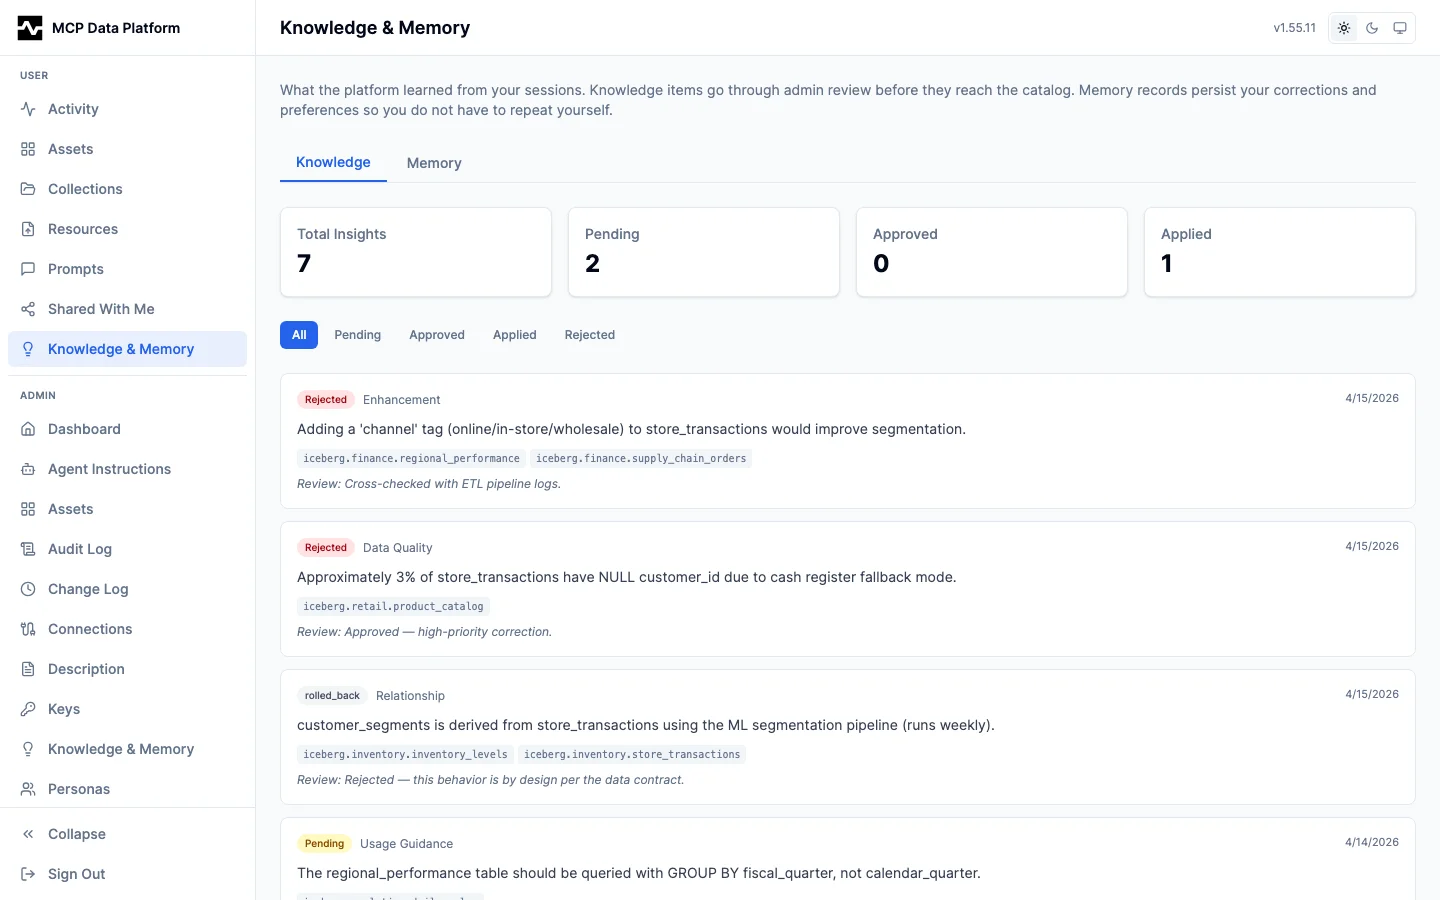This screenshot has width=1440, height=900.
Task: Select system theme monitor toggle
Action: (1400, 28)
